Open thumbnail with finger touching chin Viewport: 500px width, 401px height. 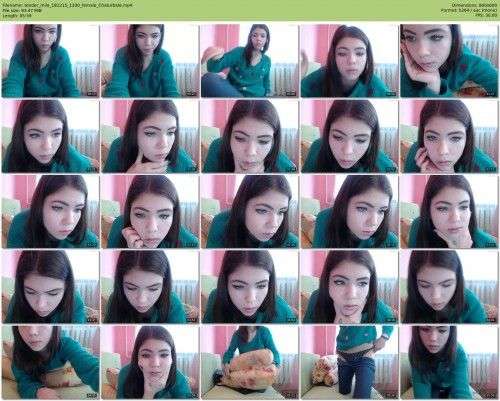click(x=150, y=136)
